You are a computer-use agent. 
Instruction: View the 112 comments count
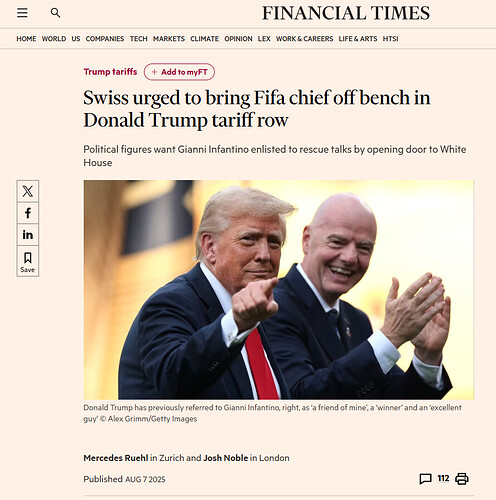tap(443, 479)
